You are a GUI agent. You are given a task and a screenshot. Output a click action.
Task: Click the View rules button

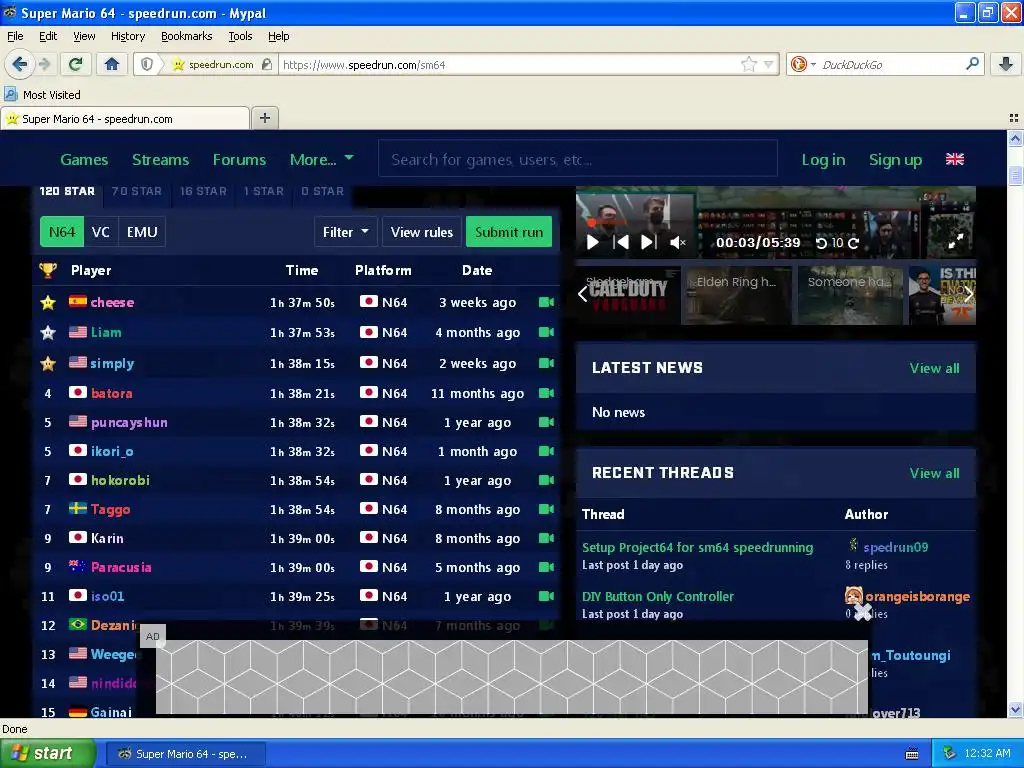tap(421, 232)
